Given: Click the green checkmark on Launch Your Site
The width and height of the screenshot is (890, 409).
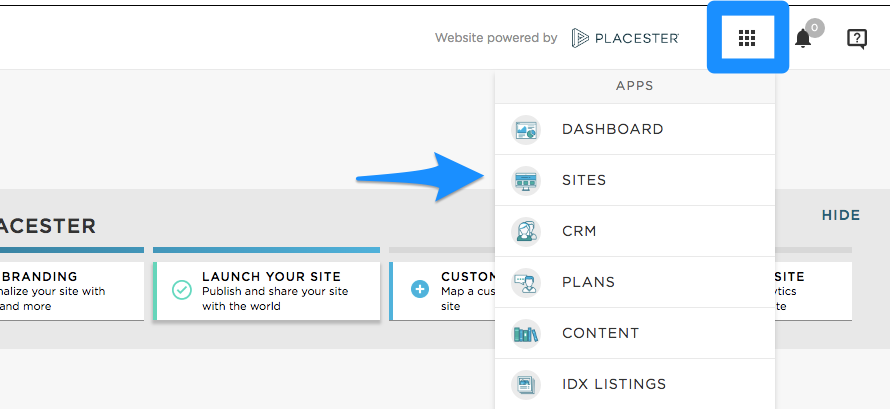Looking at the screenshot, I should (182, 290).
